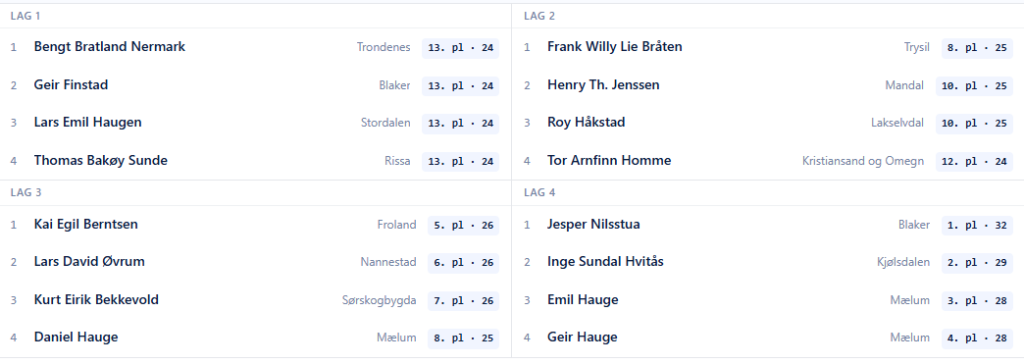Click Inge Sundal Hvitås' name

tap(605, 262)
